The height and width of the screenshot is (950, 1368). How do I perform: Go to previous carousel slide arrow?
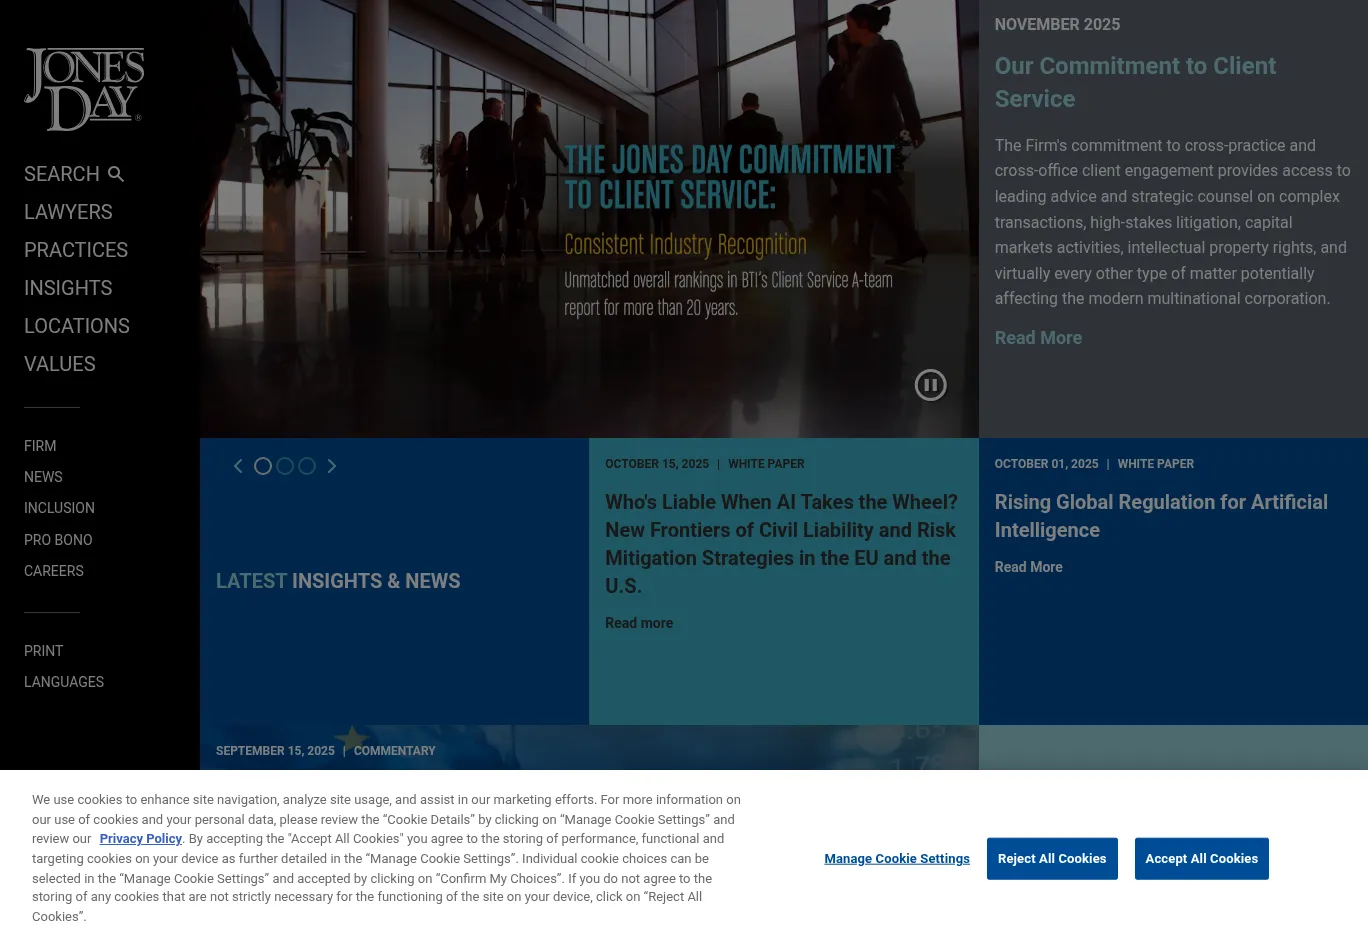[x=238, y=466]
